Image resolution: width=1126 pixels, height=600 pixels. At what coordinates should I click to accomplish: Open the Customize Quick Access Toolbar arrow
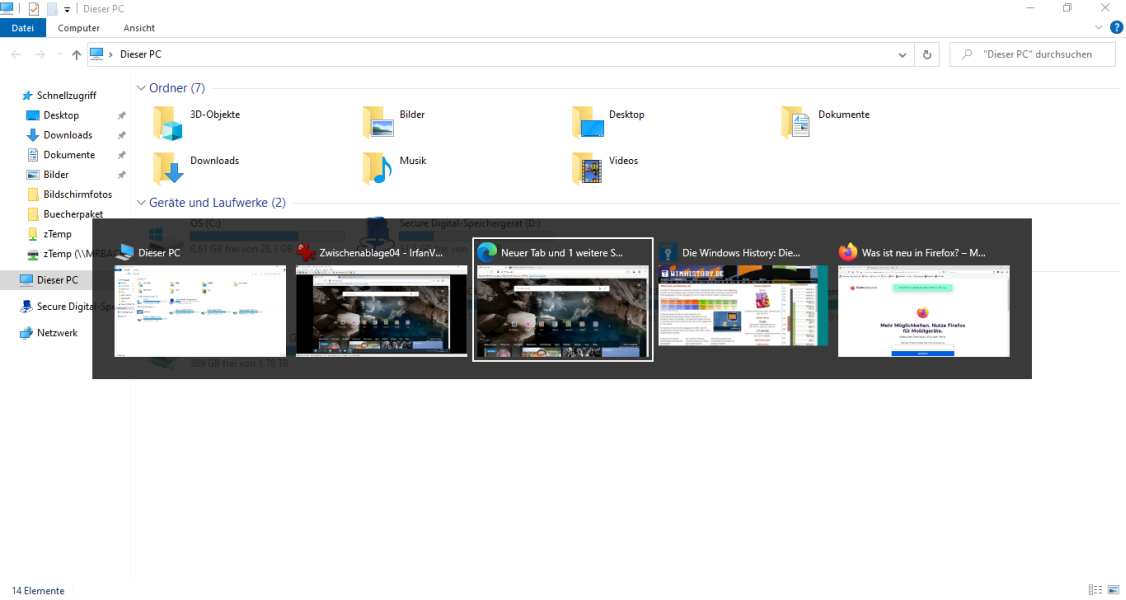tap(67, 9)
